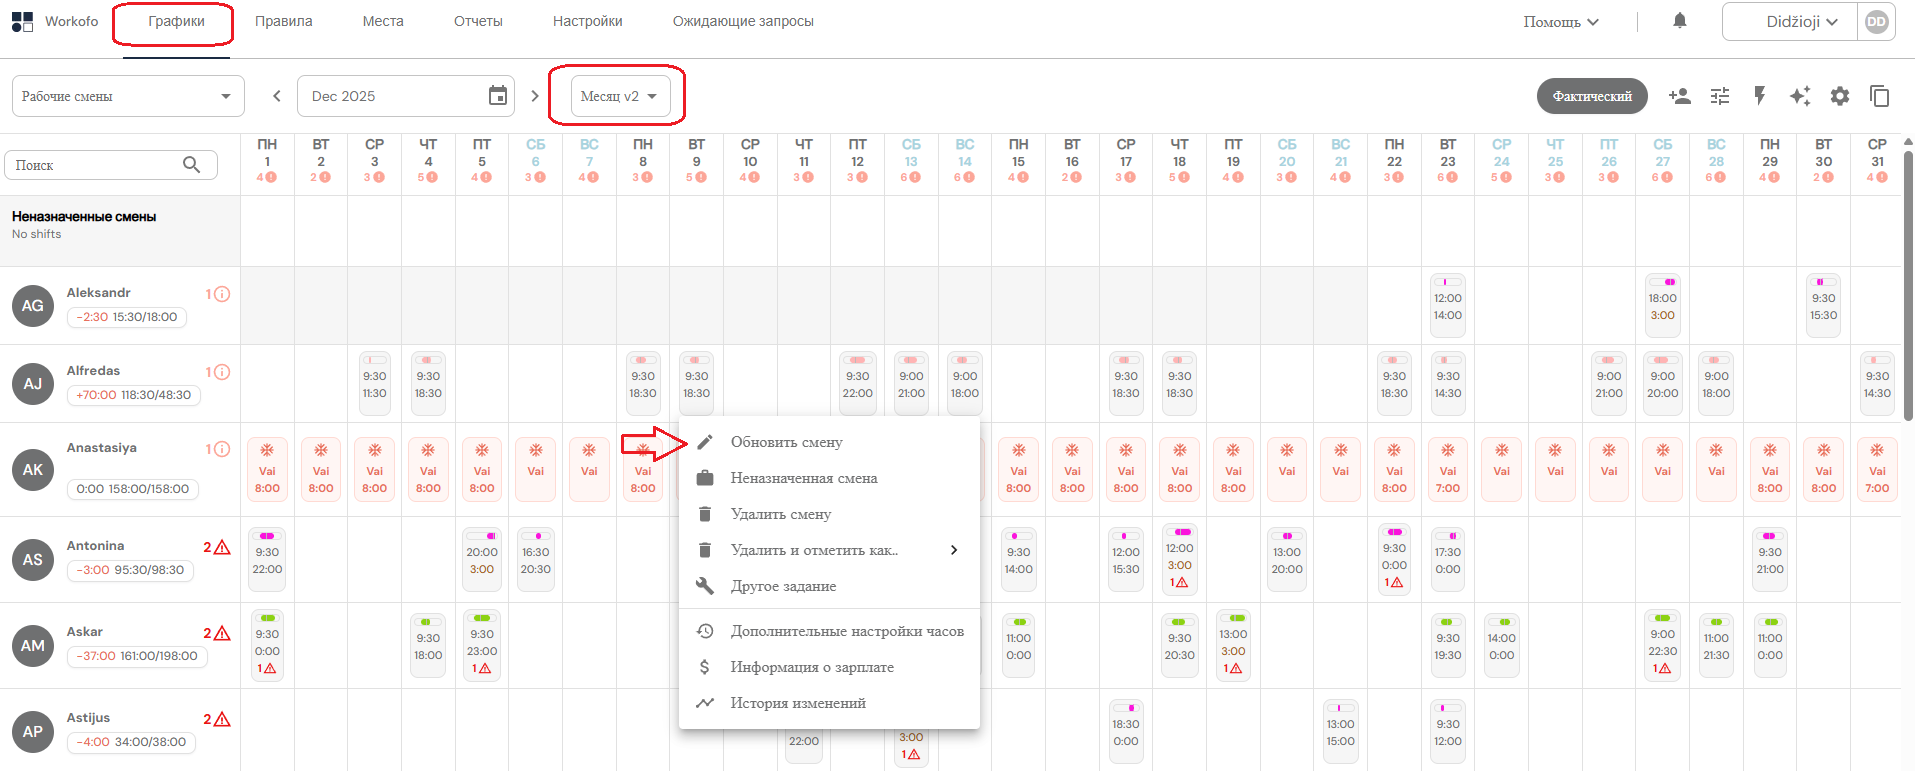The image size is (1915, 771).
Task: Select Другое задание menu item
Action: (830, 586)
